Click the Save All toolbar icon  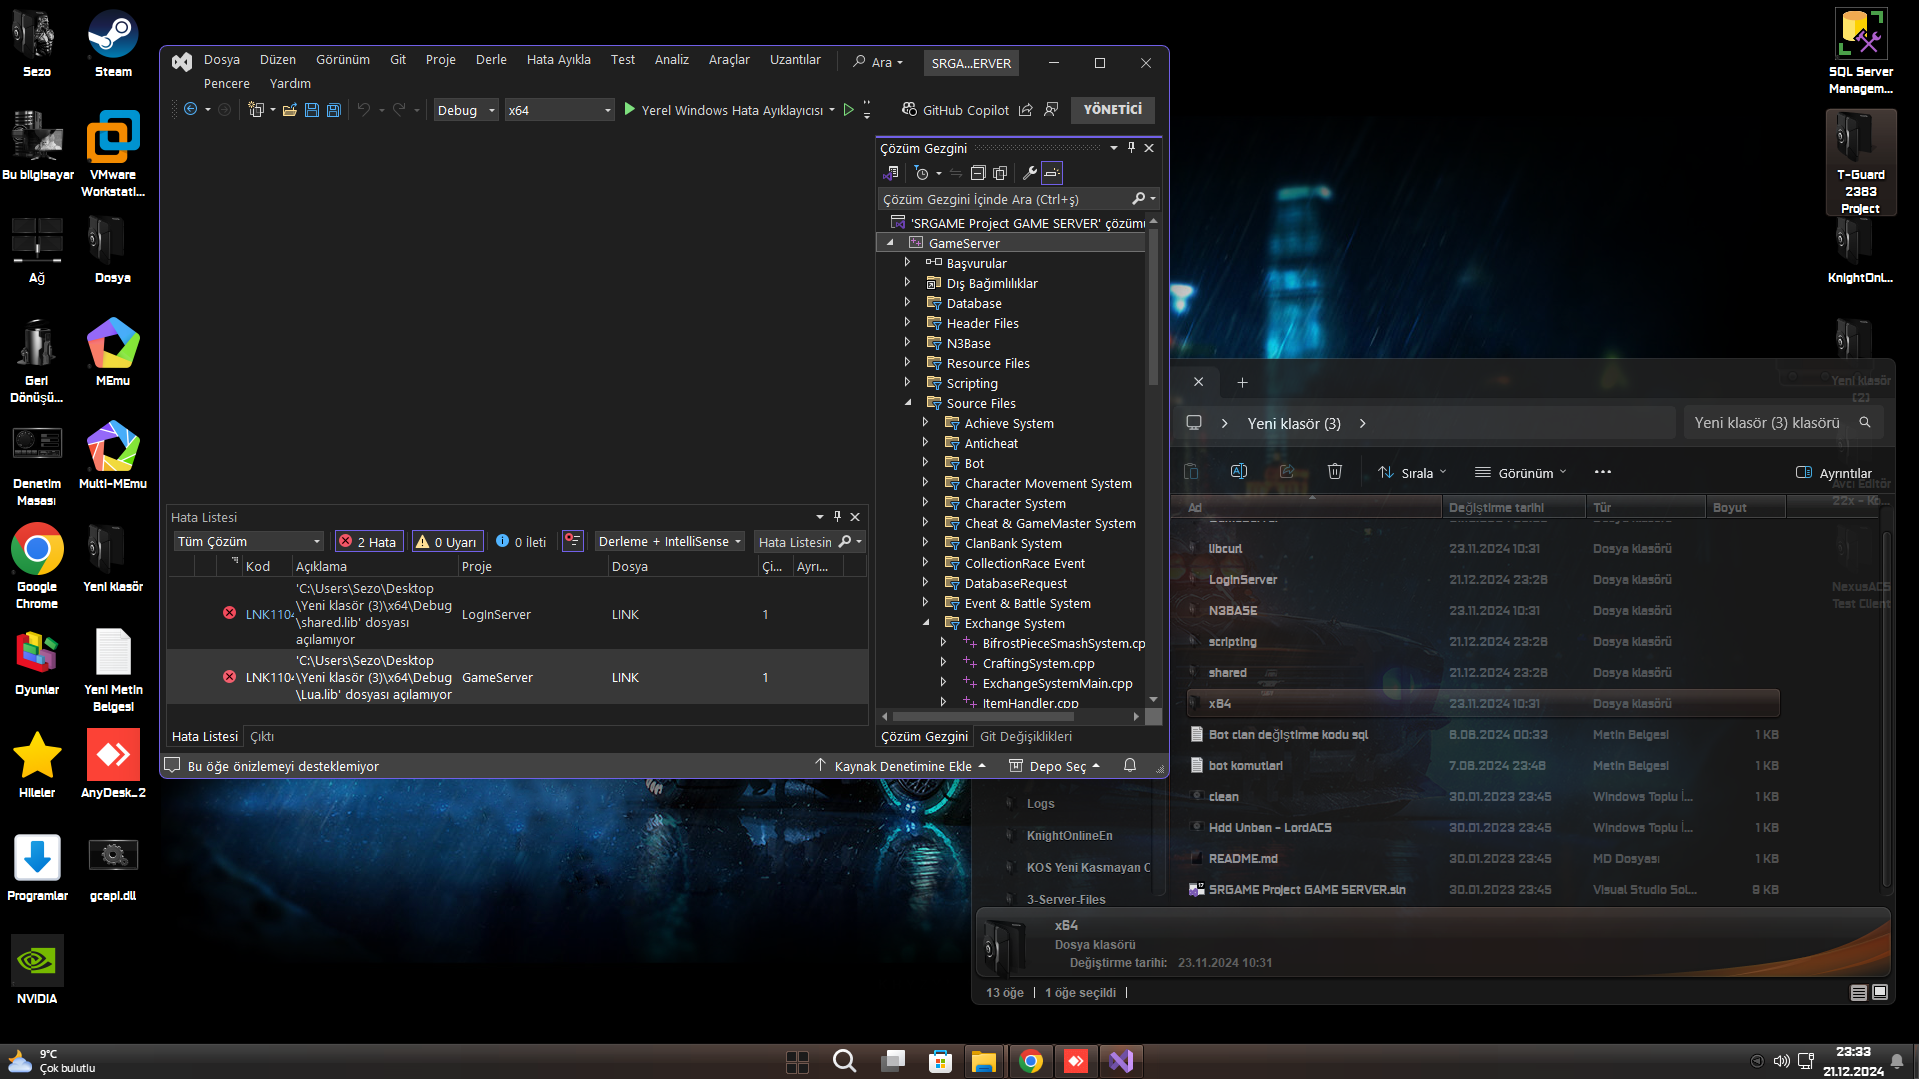[334, 110]
